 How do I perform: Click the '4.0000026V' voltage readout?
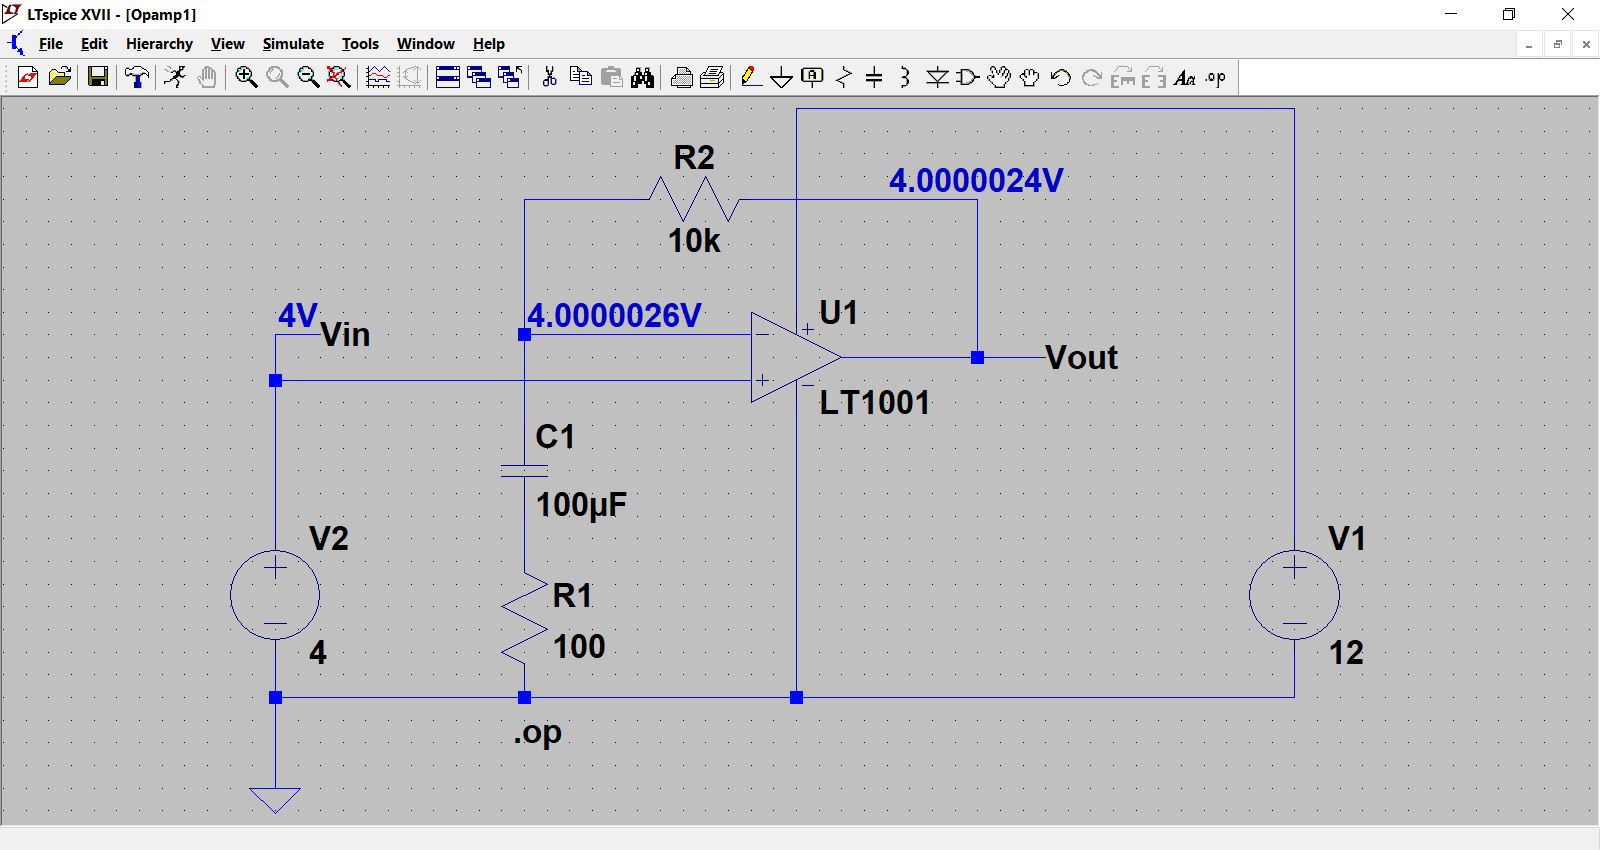[614, 316]
